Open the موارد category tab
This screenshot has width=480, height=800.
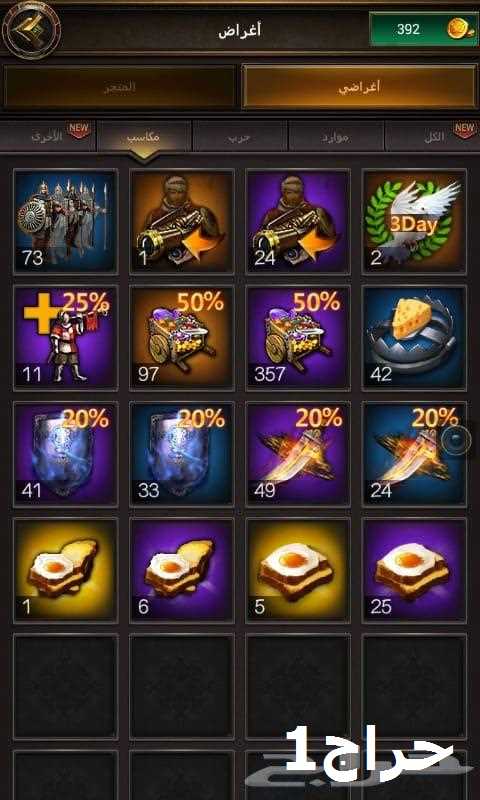[x=336, y=137]
